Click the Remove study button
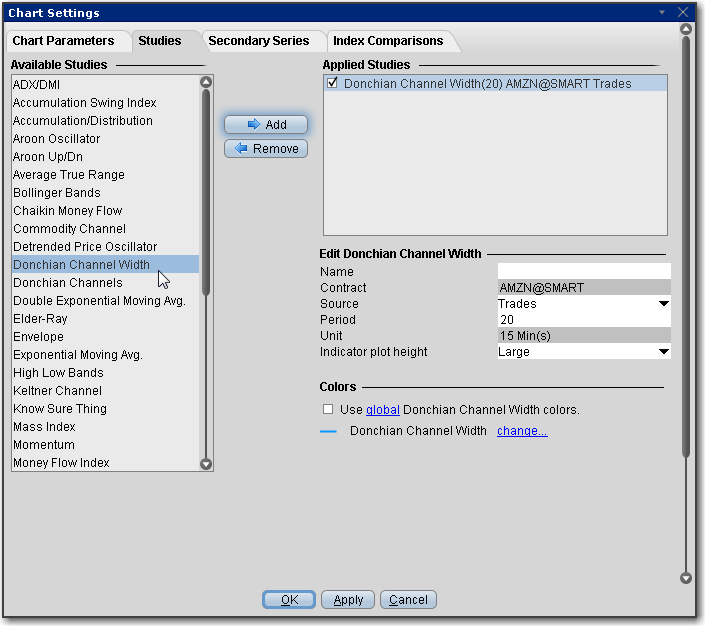This screenshot has width=705, height=626. click(x=266, y=149)
